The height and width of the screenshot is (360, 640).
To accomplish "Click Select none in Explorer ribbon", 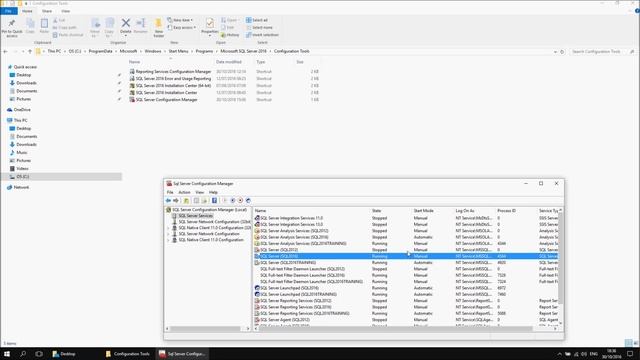I will 259,27.
